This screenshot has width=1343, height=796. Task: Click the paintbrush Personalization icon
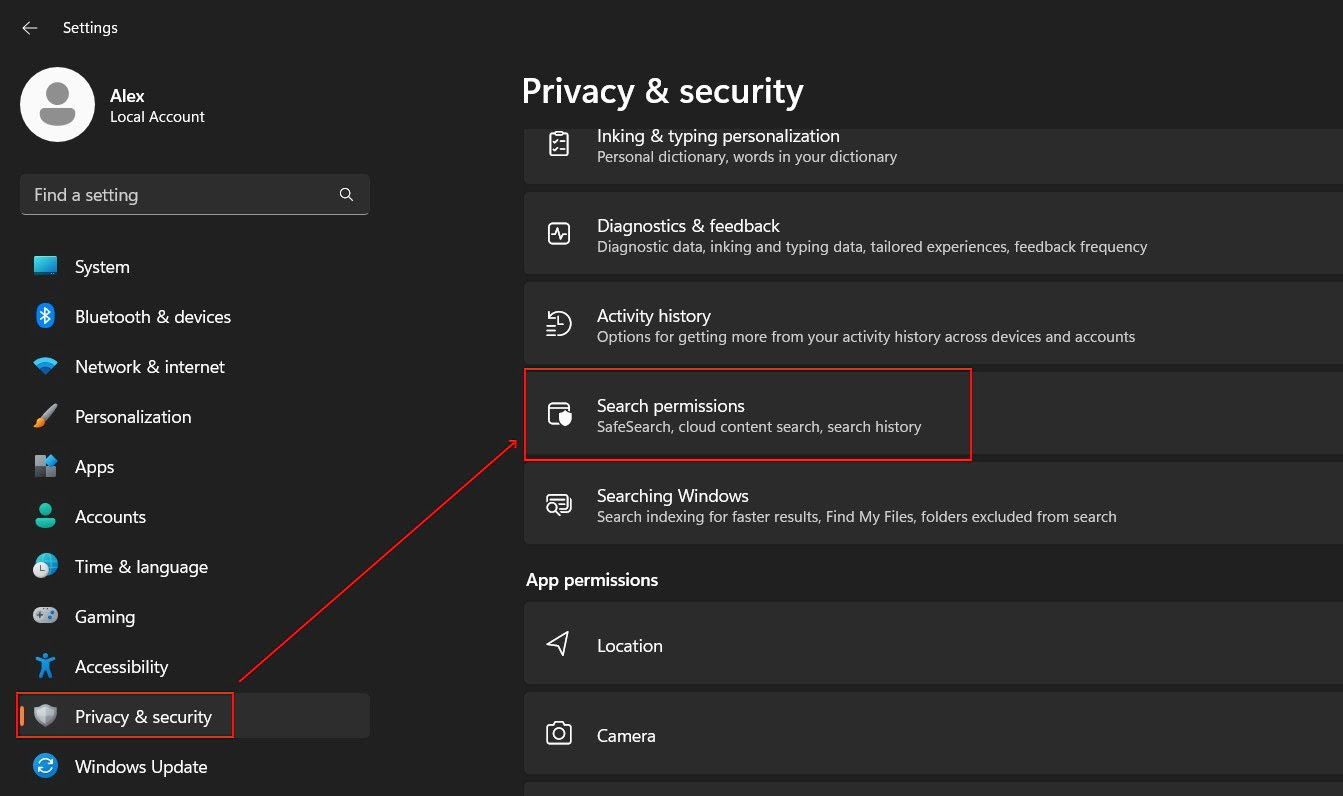(45, 417)
